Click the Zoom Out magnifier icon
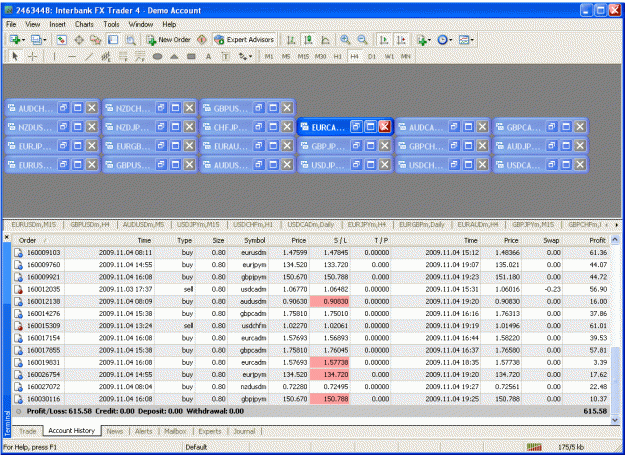 tap(362, 40)
